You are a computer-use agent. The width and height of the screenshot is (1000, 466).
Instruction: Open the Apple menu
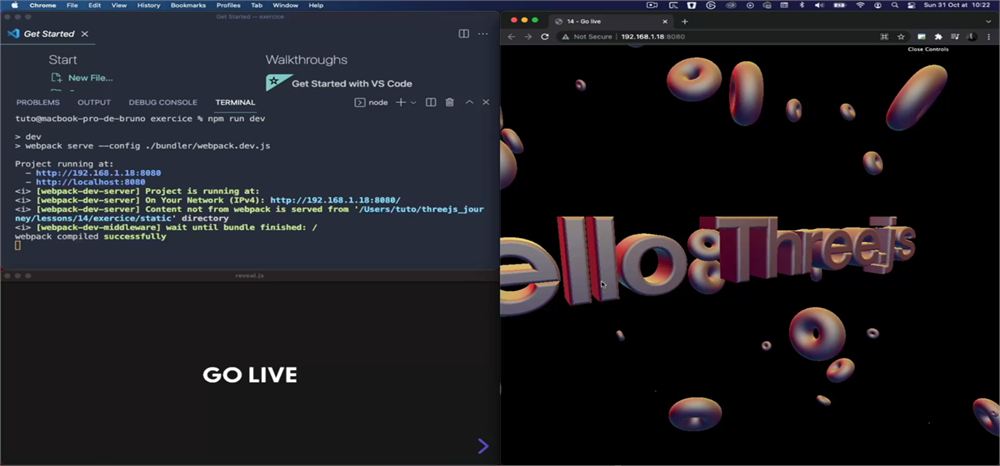[x=14, y=5]
